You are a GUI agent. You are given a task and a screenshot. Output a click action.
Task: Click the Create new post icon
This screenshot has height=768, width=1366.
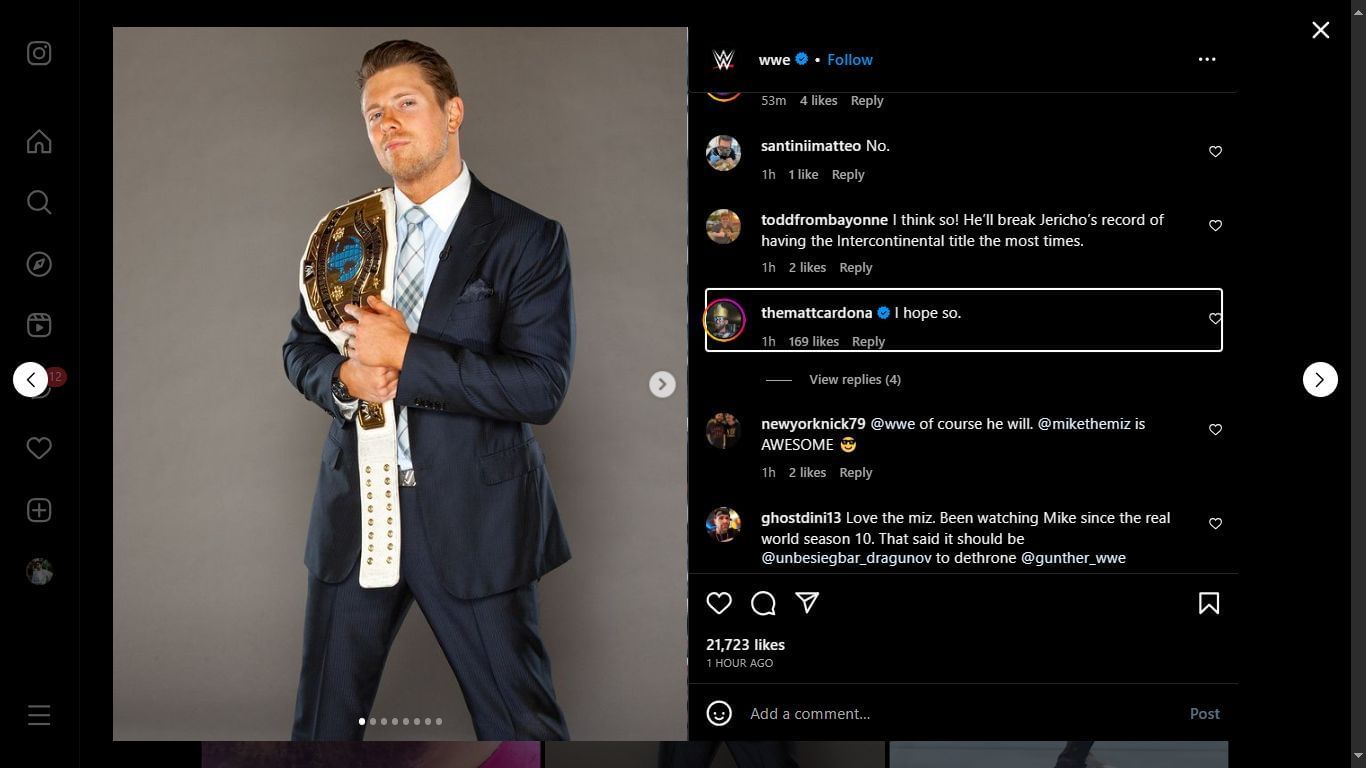point(39,510)
